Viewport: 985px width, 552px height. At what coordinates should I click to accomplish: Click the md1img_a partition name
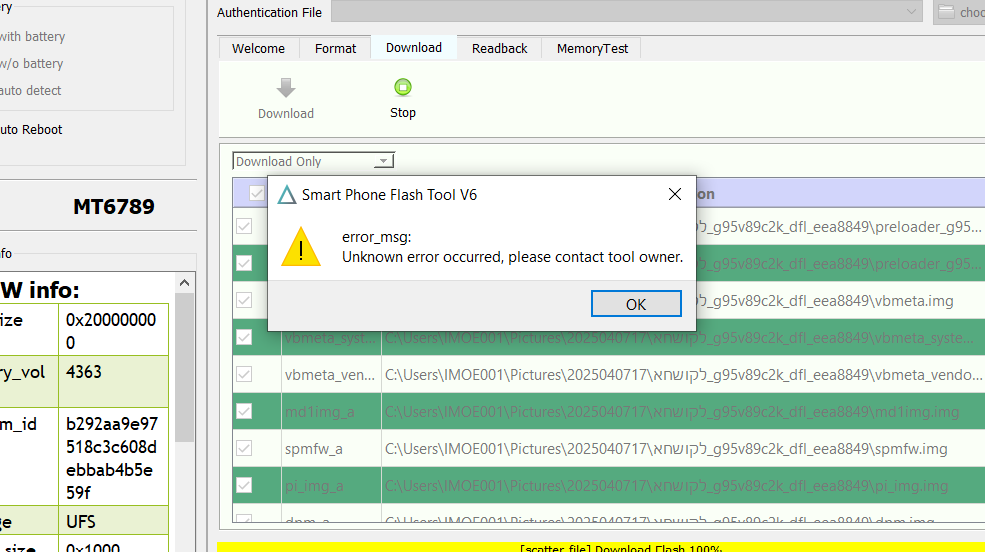point(319,412)
